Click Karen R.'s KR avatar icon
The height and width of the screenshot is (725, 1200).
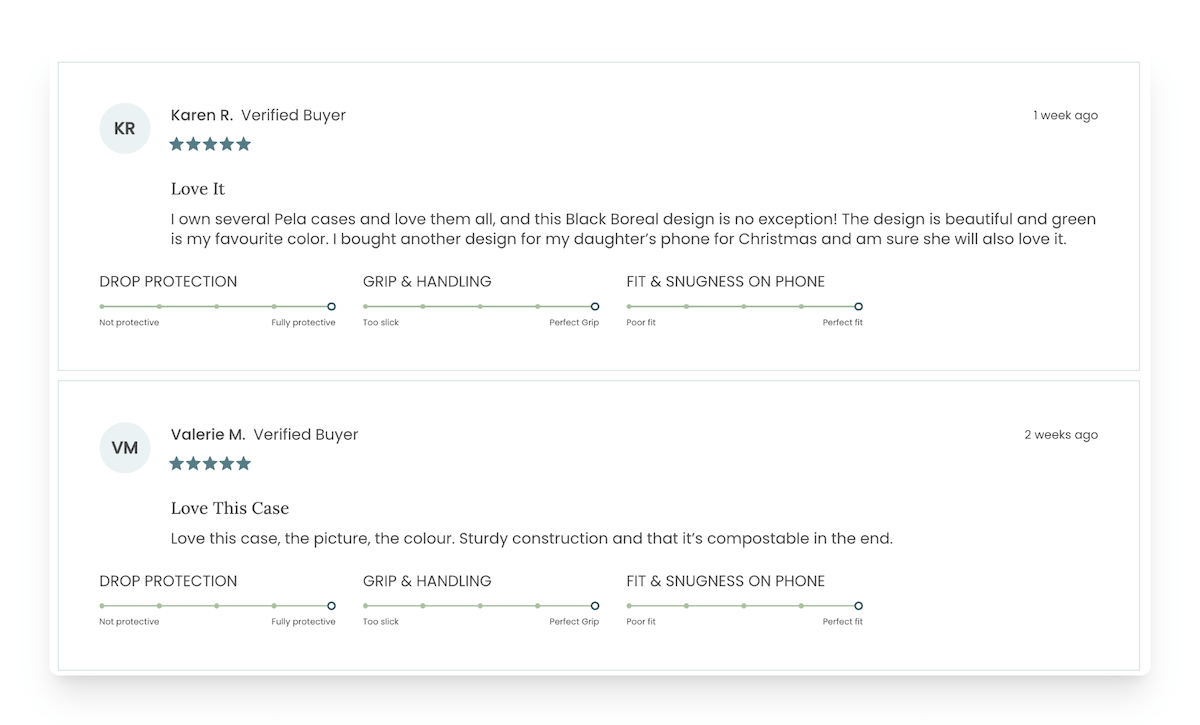click(x=124, y=128)
